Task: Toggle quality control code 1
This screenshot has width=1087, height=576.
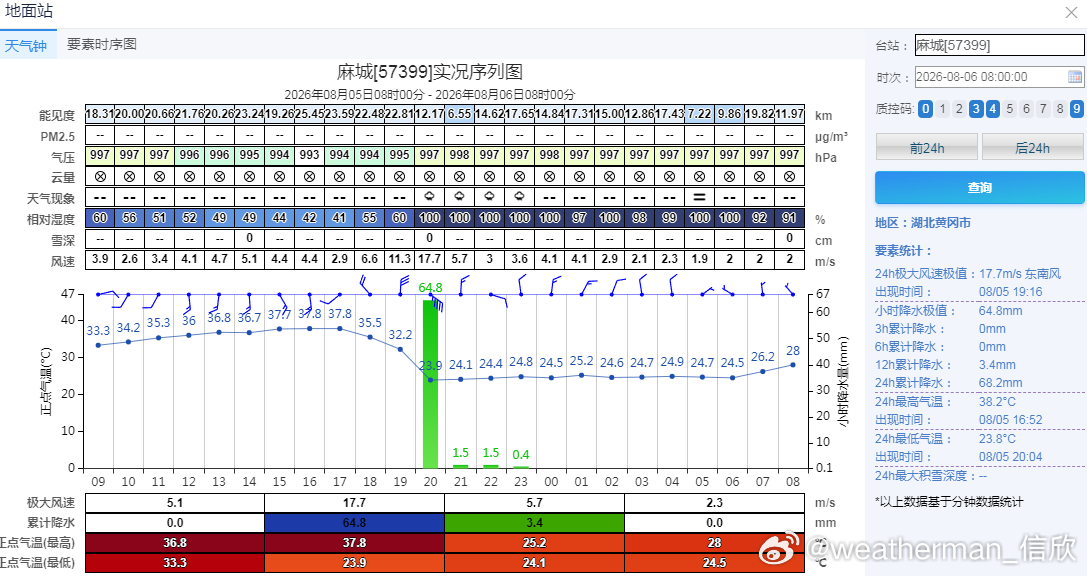Action: coord(942,109)
